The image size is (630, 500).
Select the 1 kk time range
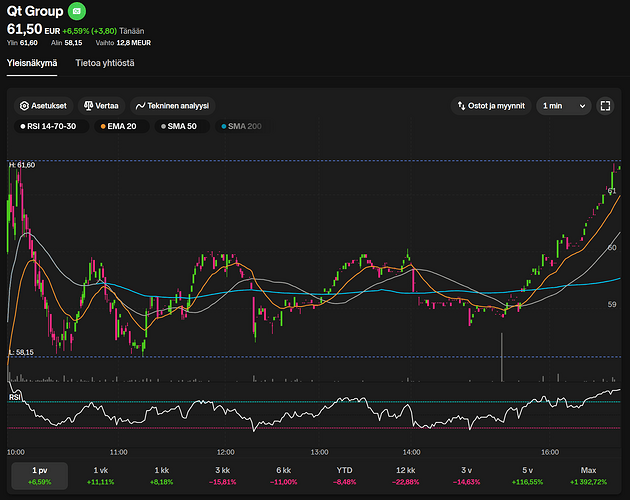pyautogui.click(x=162, y=476)
